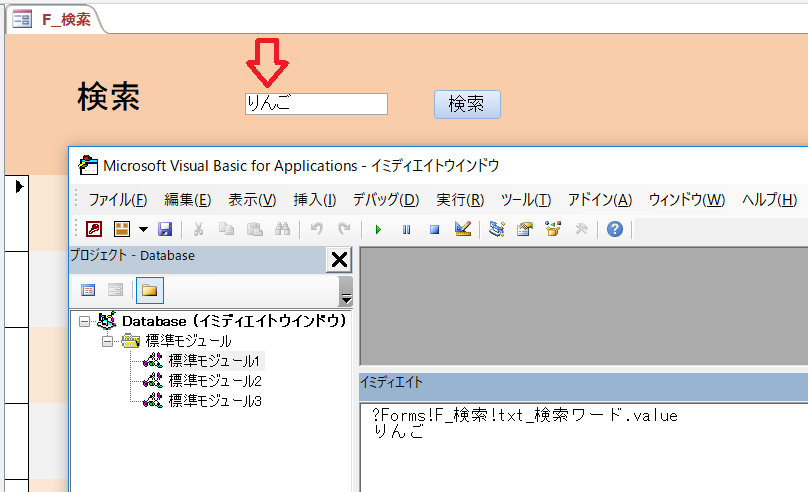The width and height of the screenshot is (808, 492).
Task: Open Visual Basic Help question mark icon
Action: click(x=615, y=229)
